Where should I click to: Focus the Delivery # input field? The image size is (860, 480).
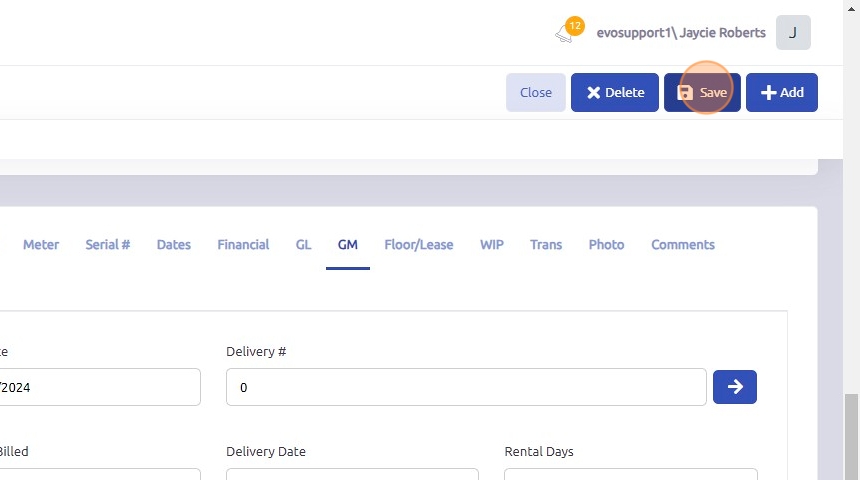466,387
